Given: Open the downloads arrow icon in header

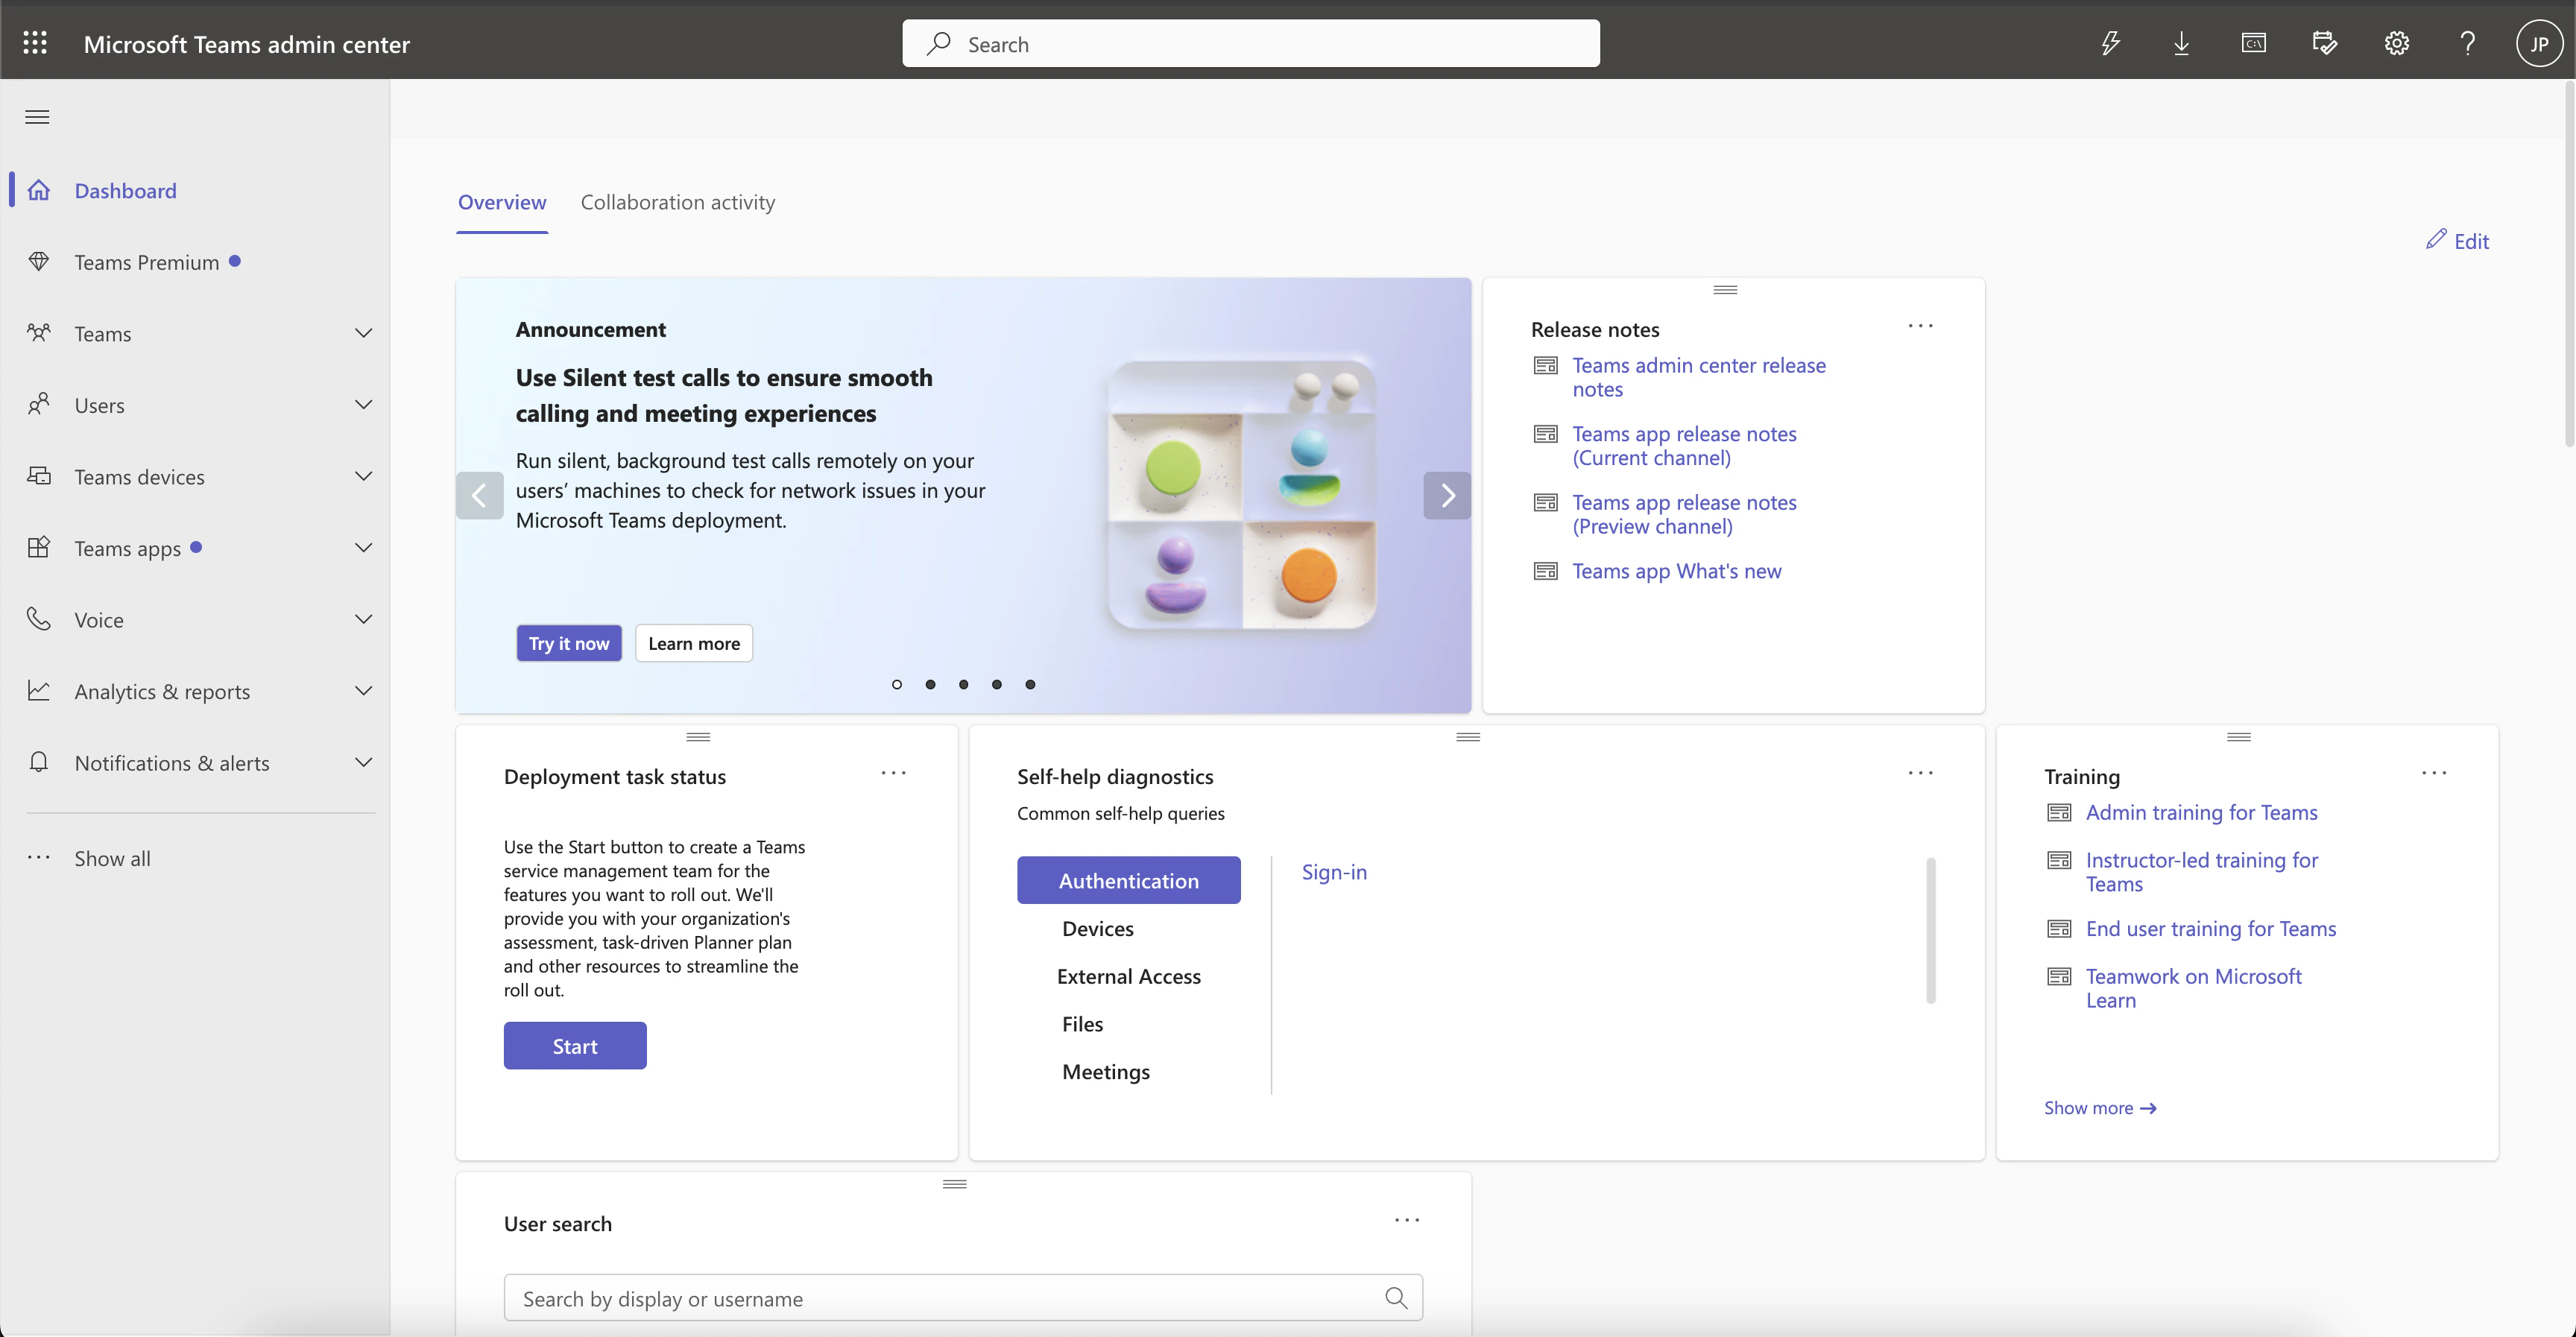Looking at the screenshot, I should [x=2182, y=43].
